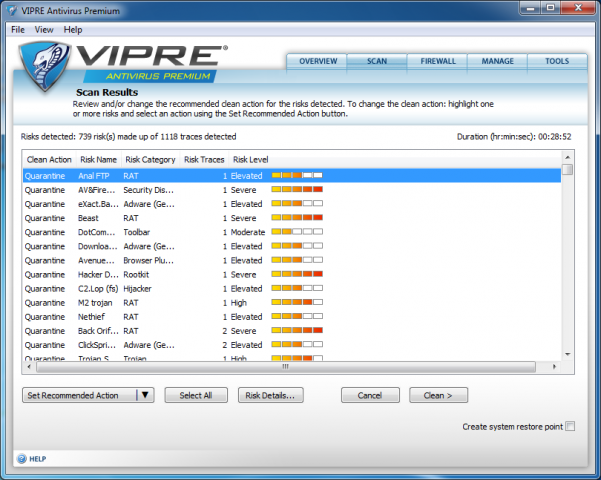Viewport: 601px width, 480px height.
Task: Click the vertical scrollbar thumb
Action: 568,169
